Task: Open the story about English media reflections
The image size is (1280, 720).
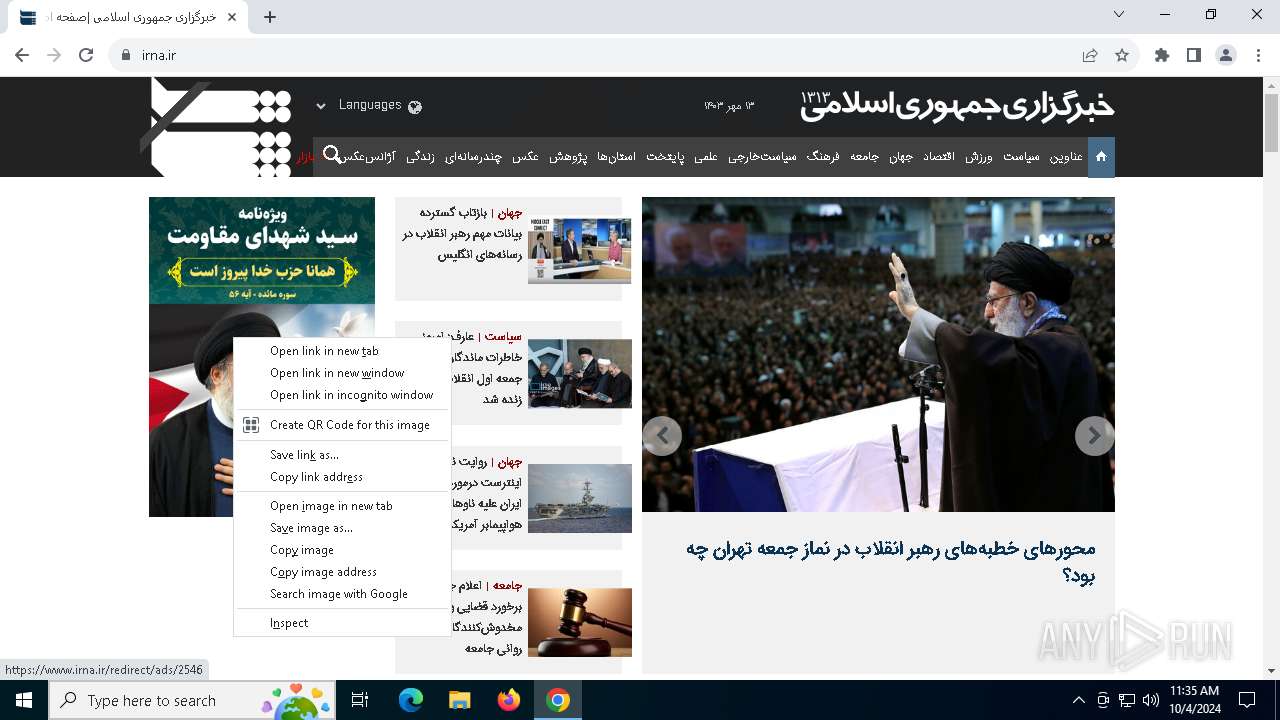Action: [461, 234]
